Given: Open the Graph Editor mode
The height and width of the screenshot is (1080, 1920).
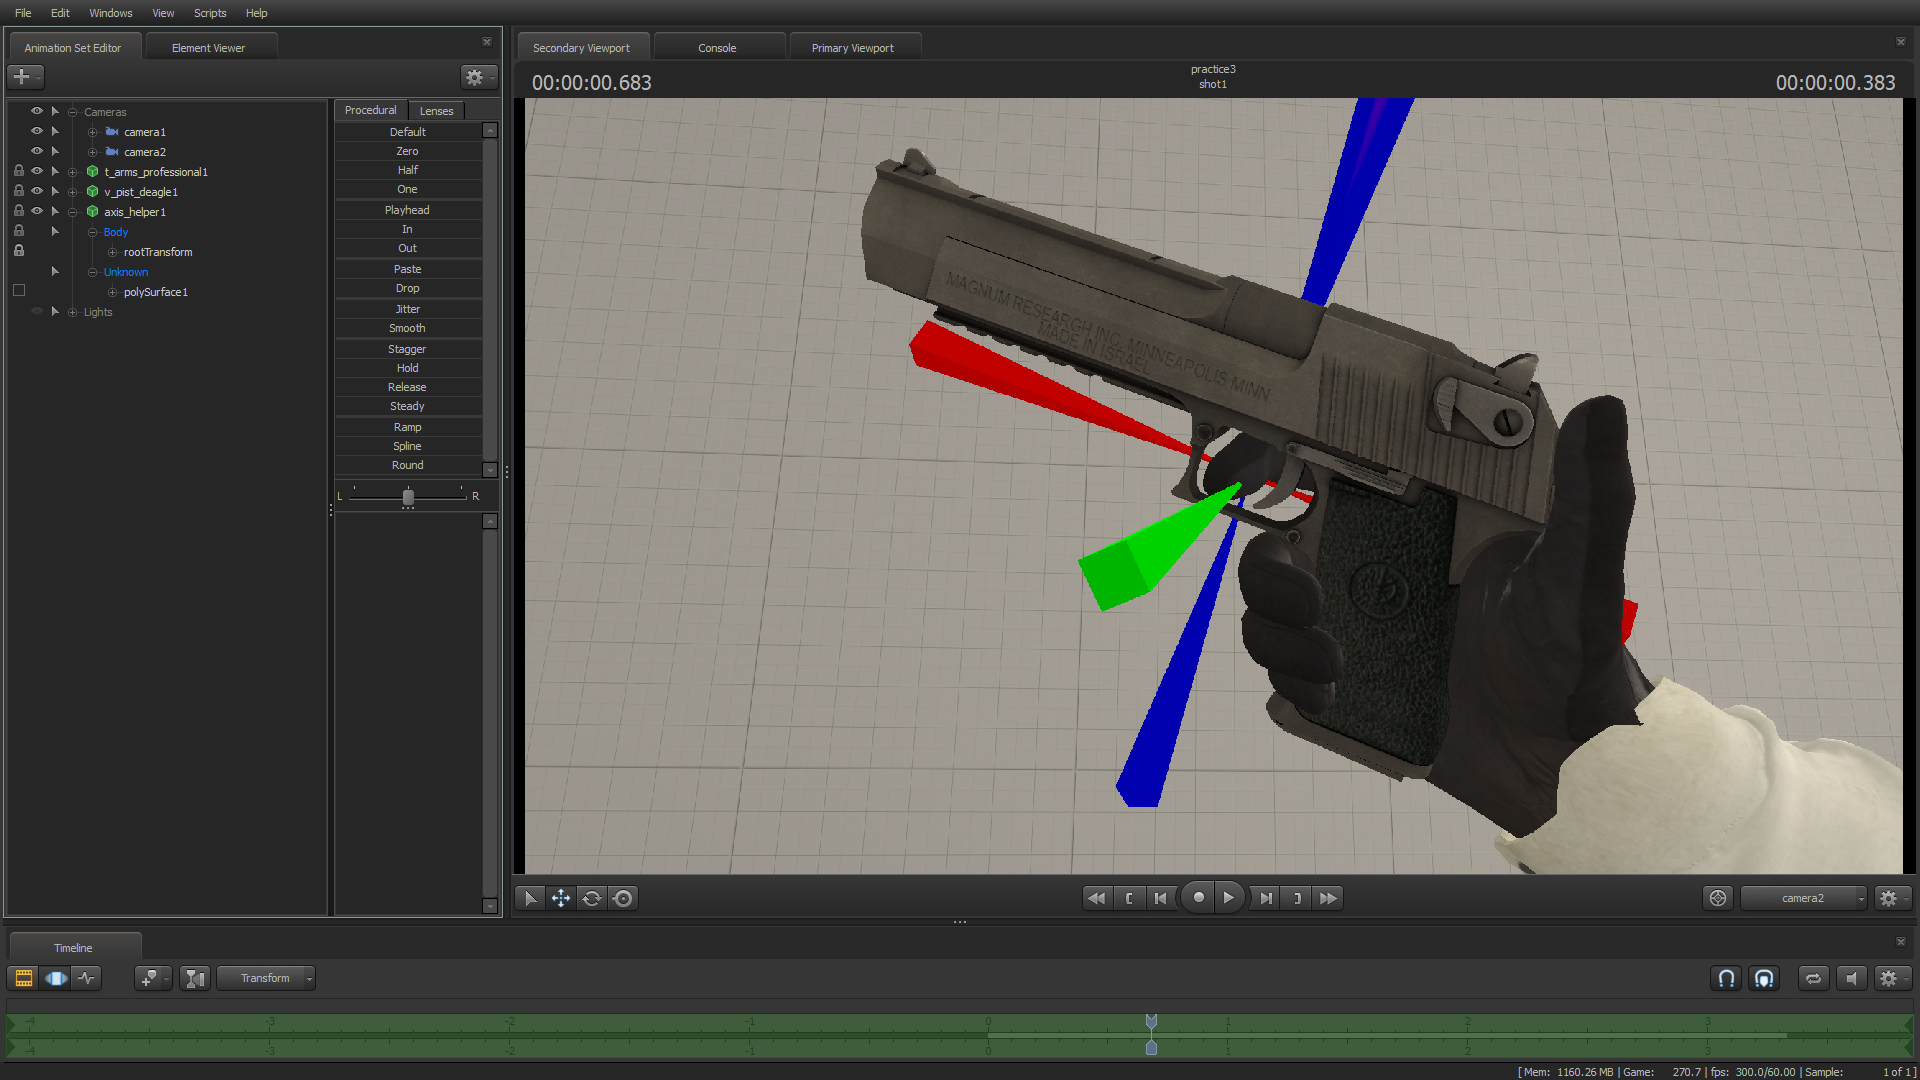Looking at the screenshot, I should pyautogui.click(x=87, y=978).
